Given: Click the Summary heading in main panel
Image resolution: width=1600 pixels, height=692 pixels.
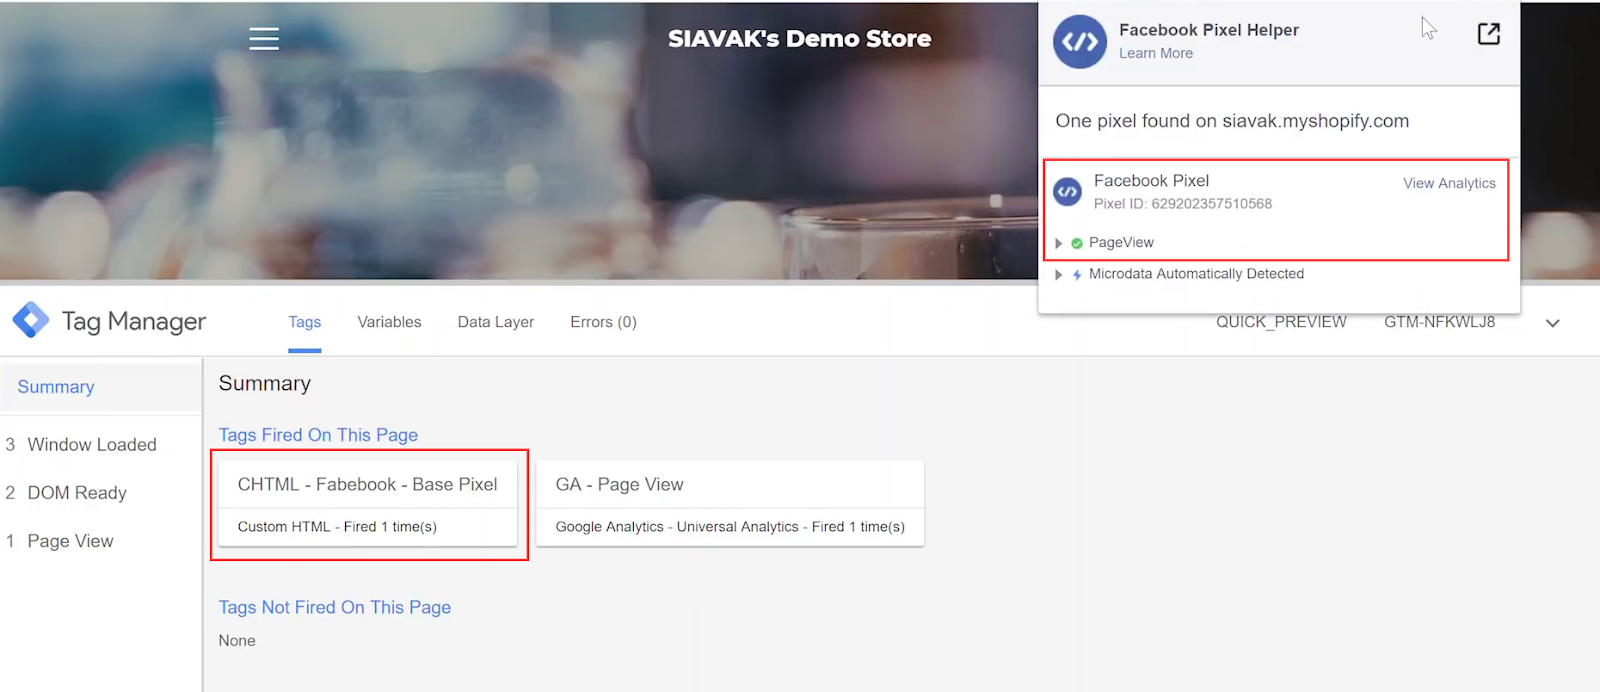Looking at the screenshot, I should pos(265,383).
